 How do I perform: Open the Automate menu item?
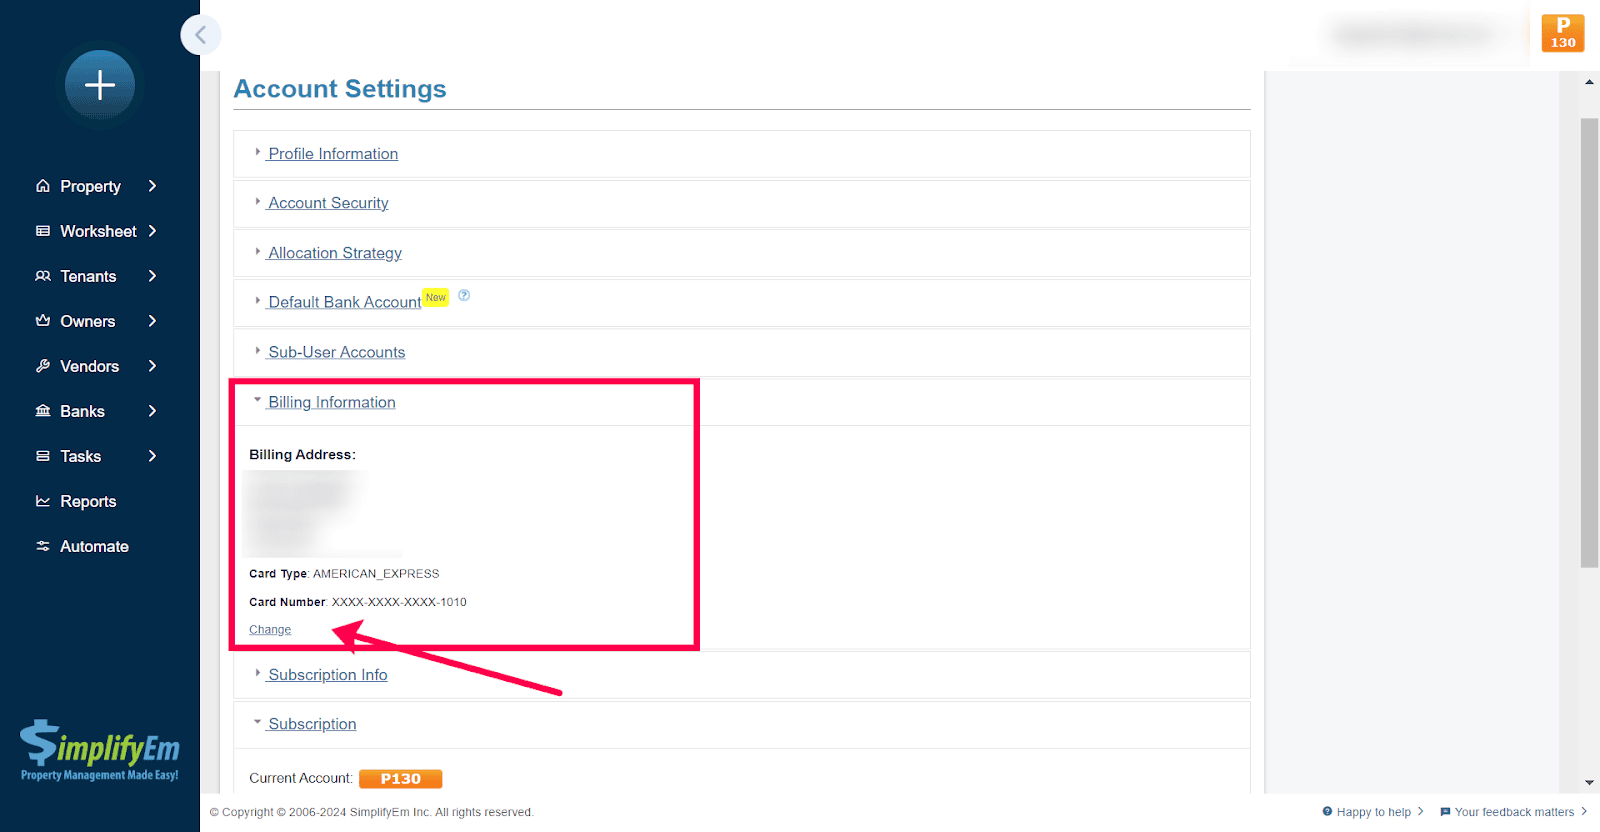(x=94, y=546)
